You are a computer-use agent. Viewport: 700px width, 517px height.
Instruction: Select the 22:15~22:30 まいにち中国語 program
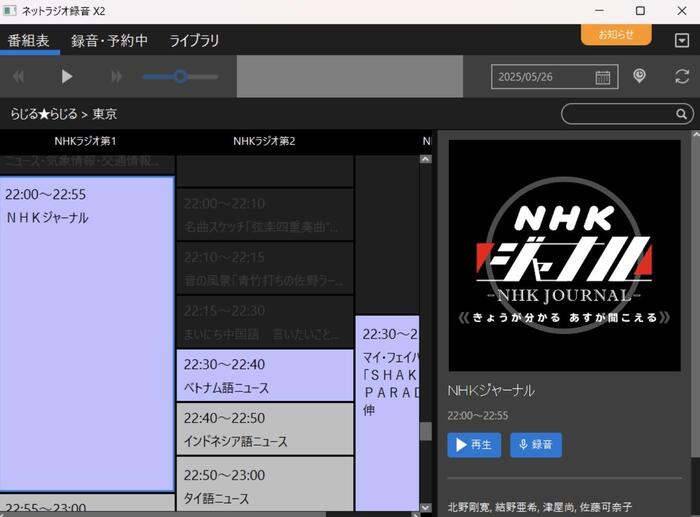point(265,321)
